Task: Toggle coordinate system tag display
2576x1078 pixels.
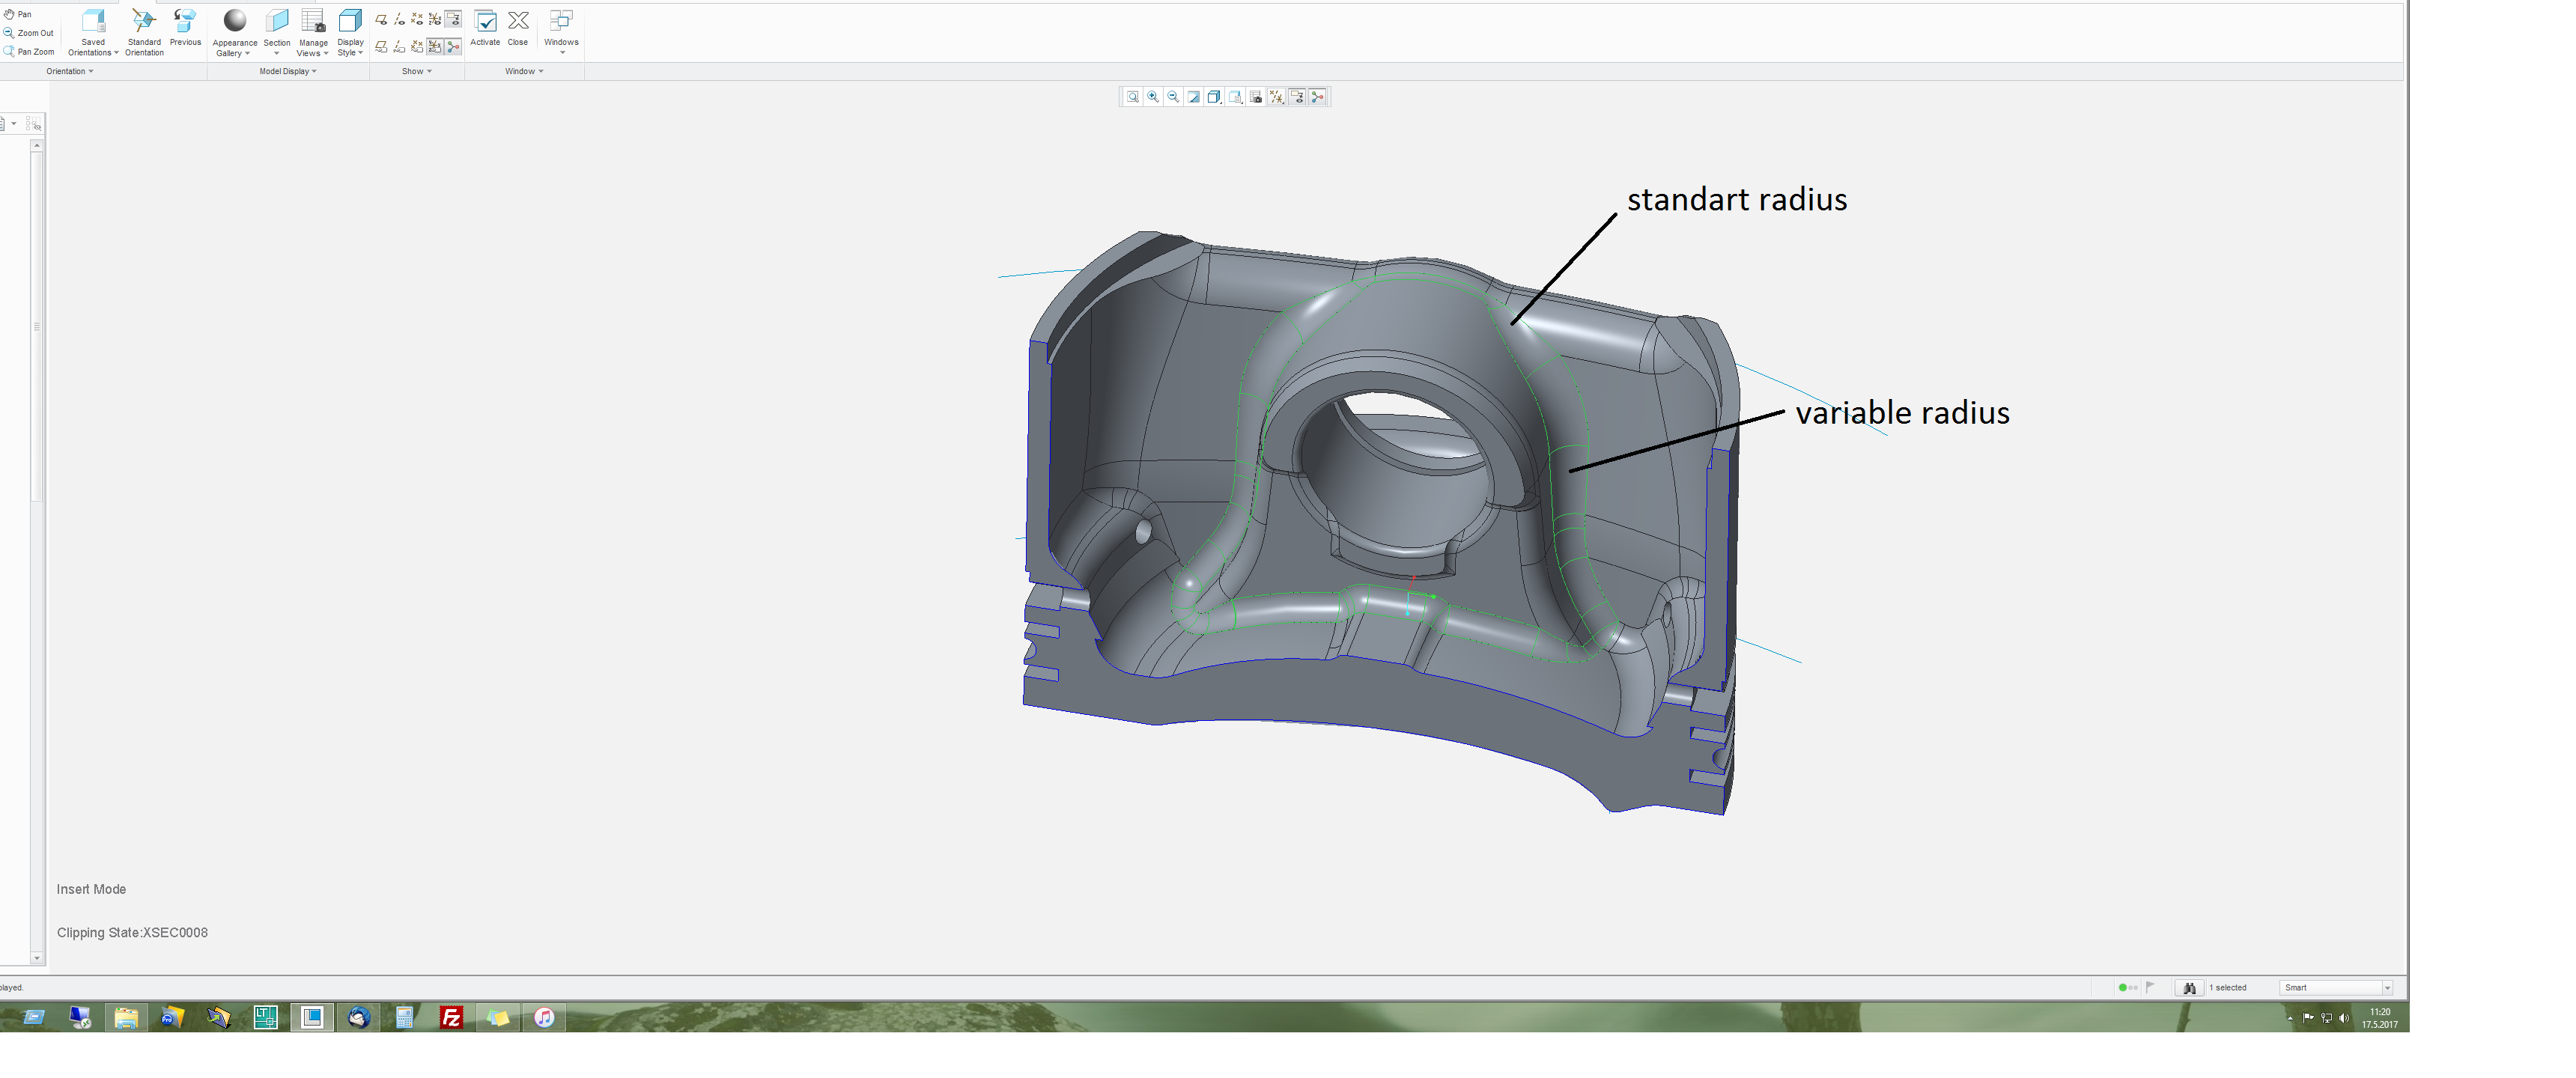Action: coord(435,47)
